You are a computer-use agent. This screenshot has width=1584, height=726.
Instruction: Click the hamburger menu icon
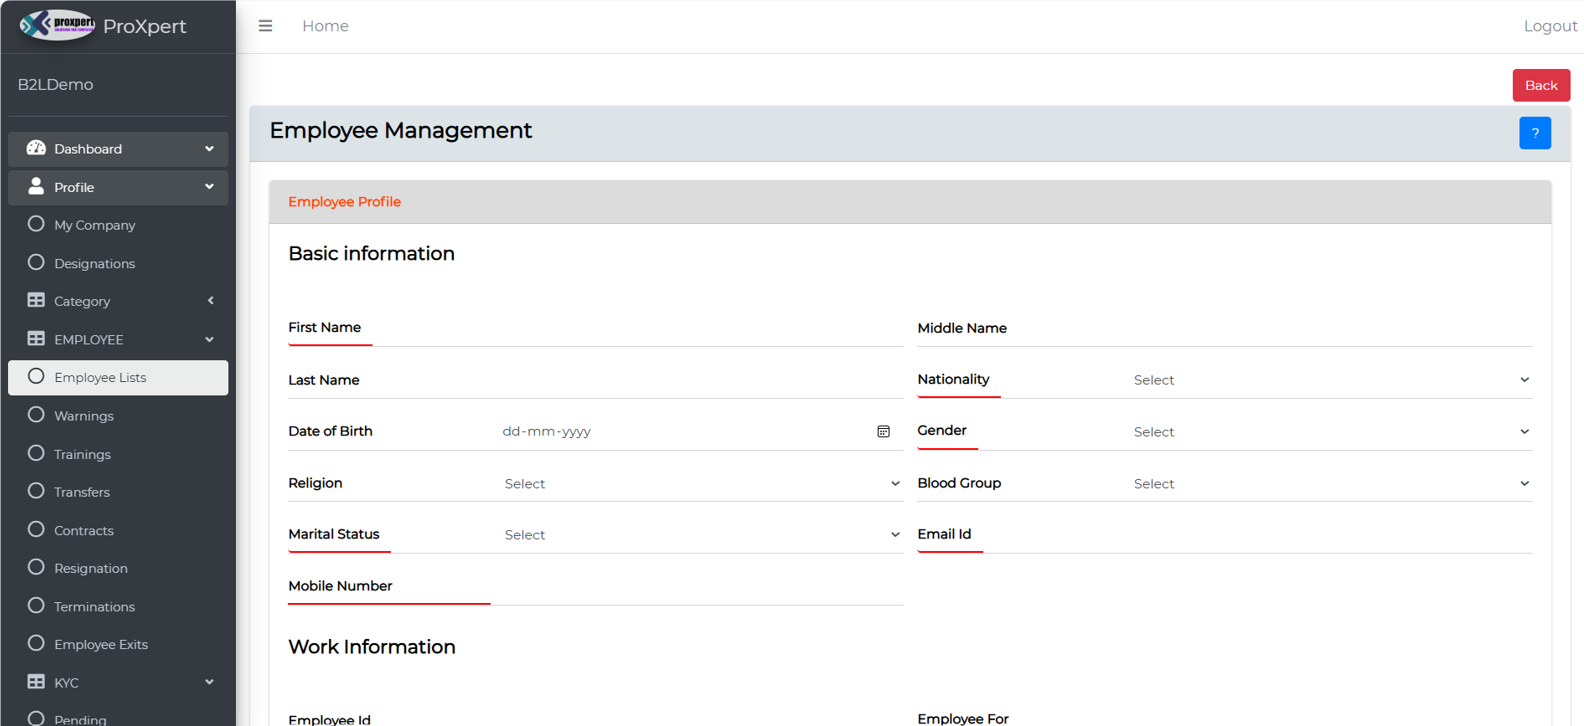[x=265, y=26]
